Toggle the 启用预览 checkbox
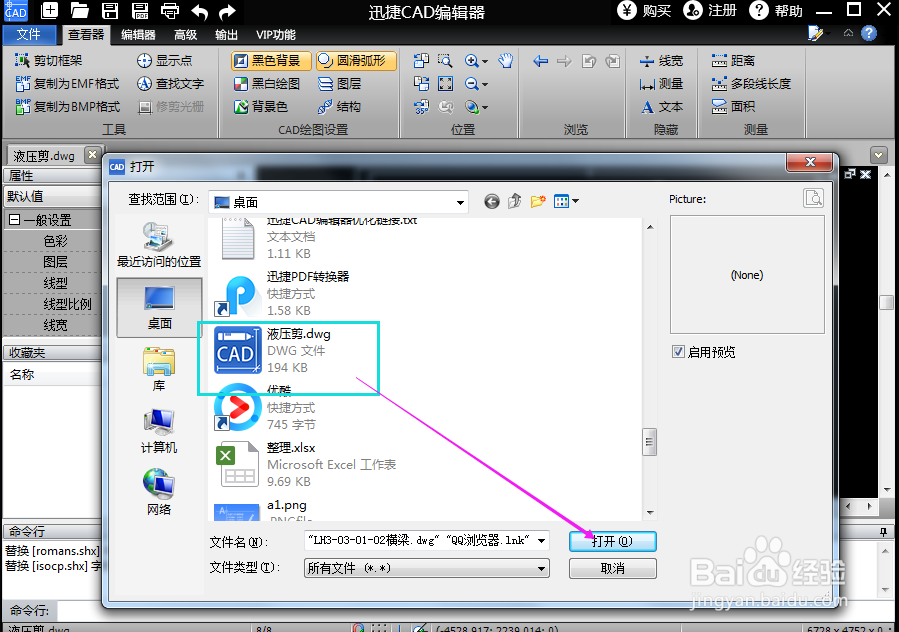The height and width of the screenshot is (632, 899). [x=678, y=352]
